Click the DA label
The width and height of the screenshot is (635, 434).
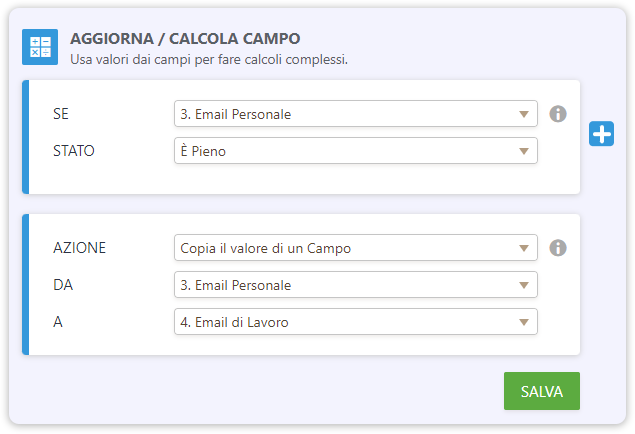(63, 285)
